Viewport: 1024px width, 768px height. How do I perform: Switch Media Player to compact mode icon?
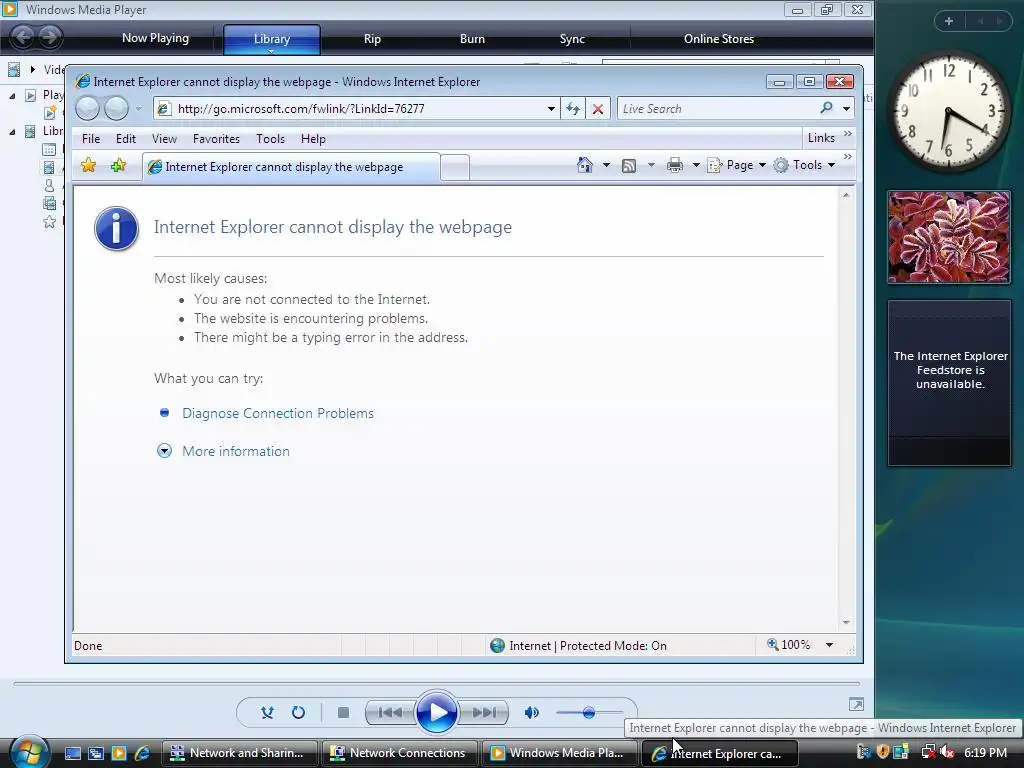click(x=856, y=704)
